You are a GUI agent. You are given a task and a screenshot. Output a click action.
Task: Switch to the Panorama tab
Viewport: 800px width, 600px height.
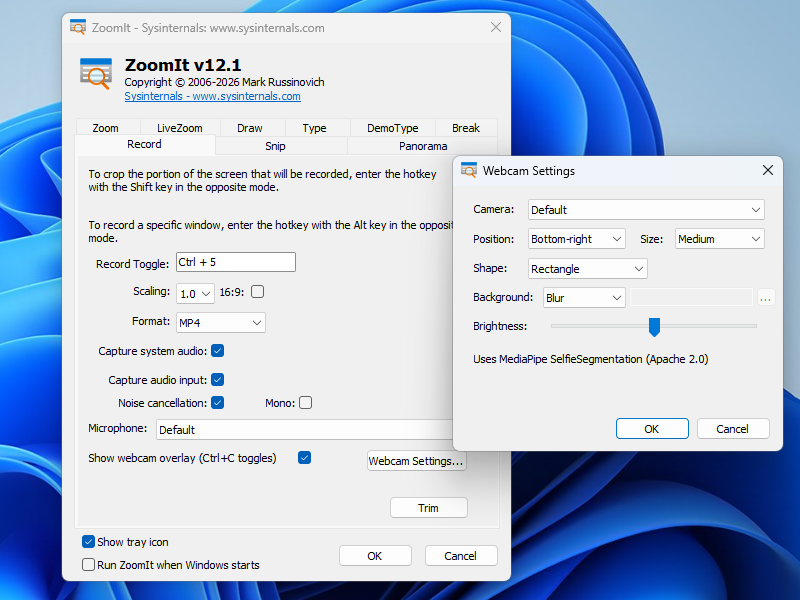(423, 146)
